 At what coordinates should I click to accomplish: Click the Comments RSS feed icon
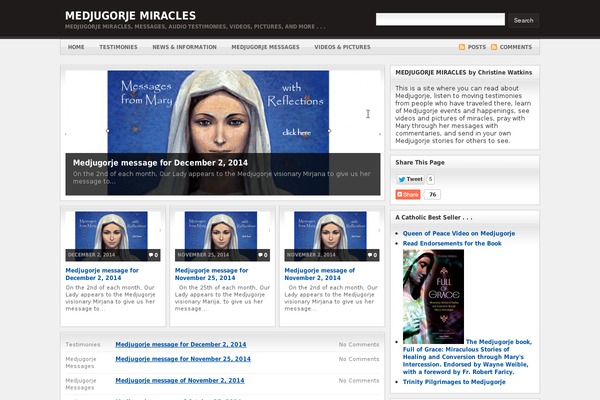tap(494, 47)
